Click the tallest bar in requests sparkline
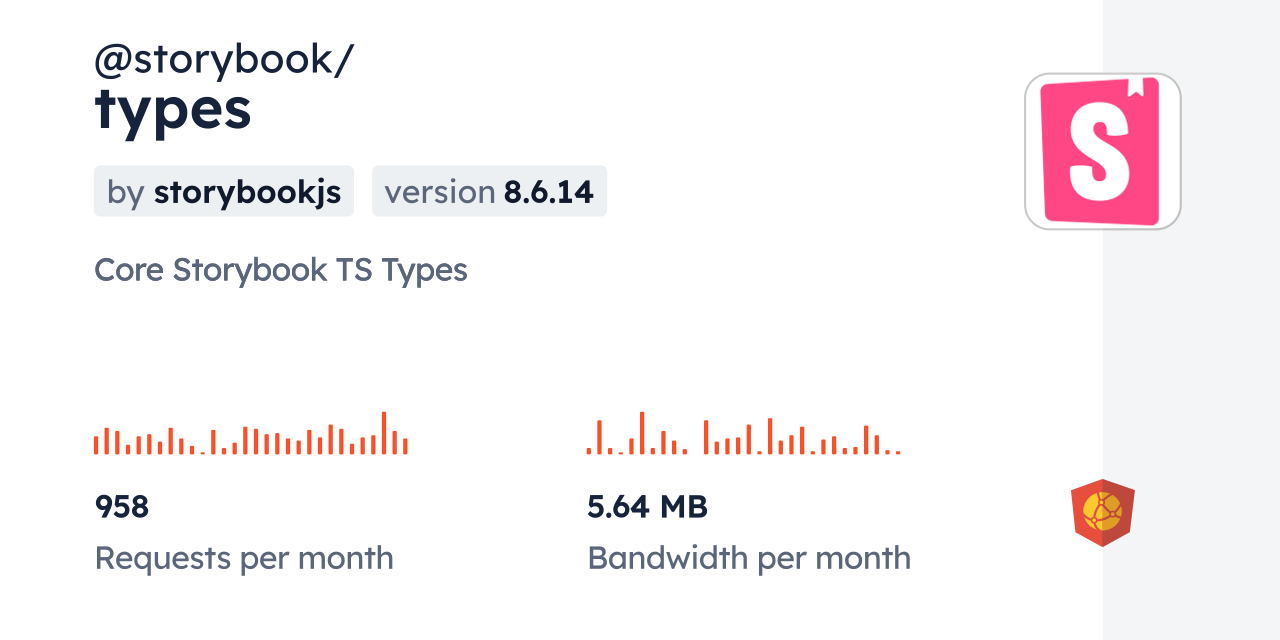Image resolution: width=1280 pixels, height=640 pixels. tap(384, 433)
